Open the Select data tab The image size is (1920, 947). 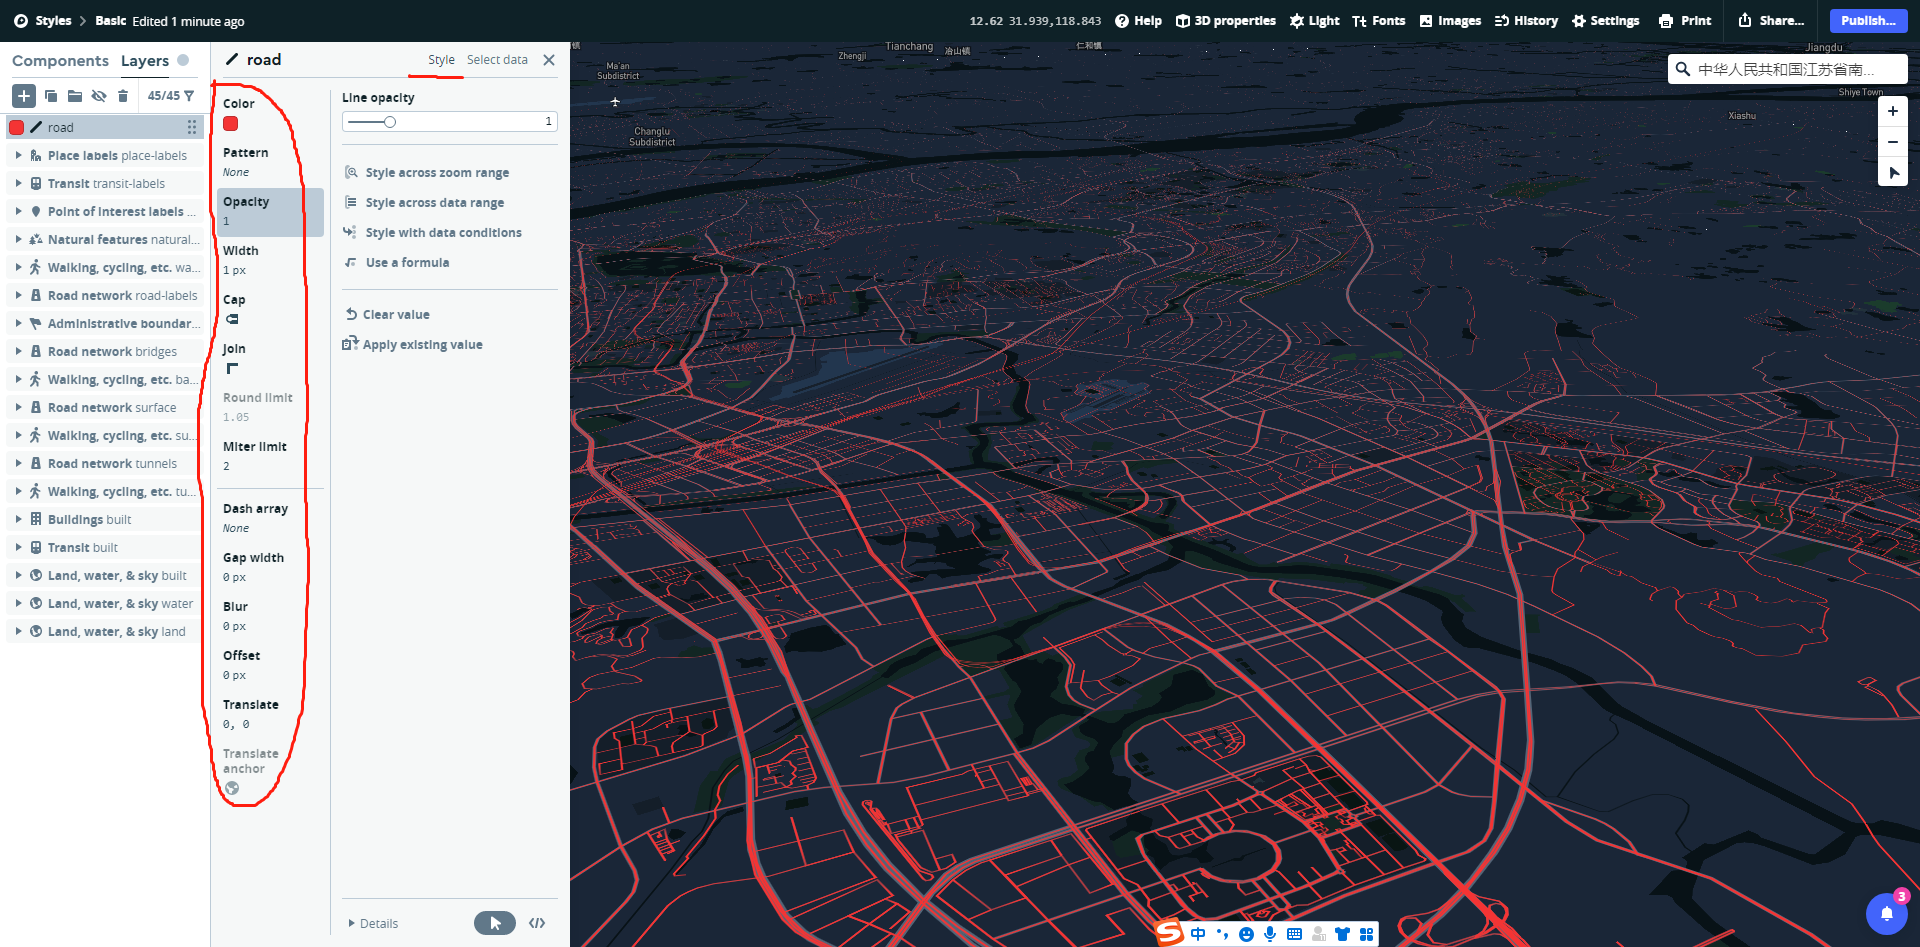coord(497,60)
